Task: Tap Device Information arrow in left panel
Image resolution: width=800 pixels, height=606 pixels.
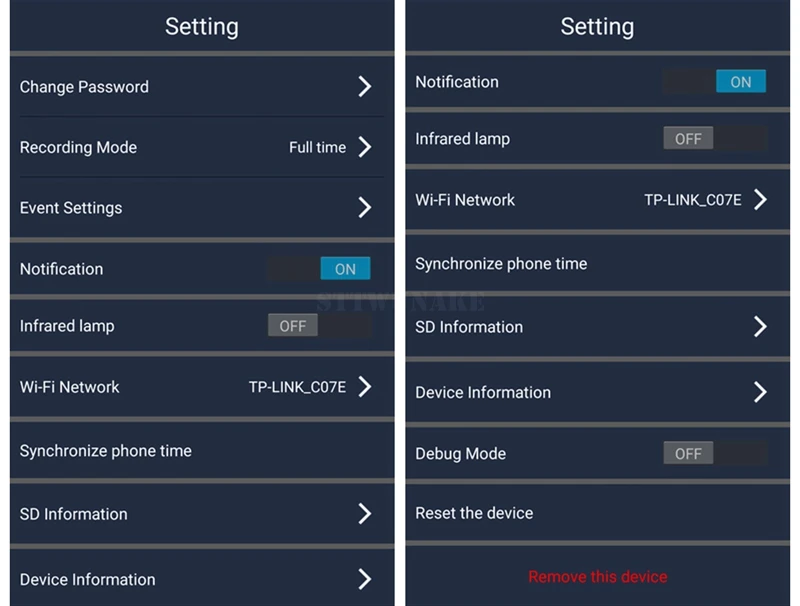Action: pyautogui.click(x=364, y=579)
